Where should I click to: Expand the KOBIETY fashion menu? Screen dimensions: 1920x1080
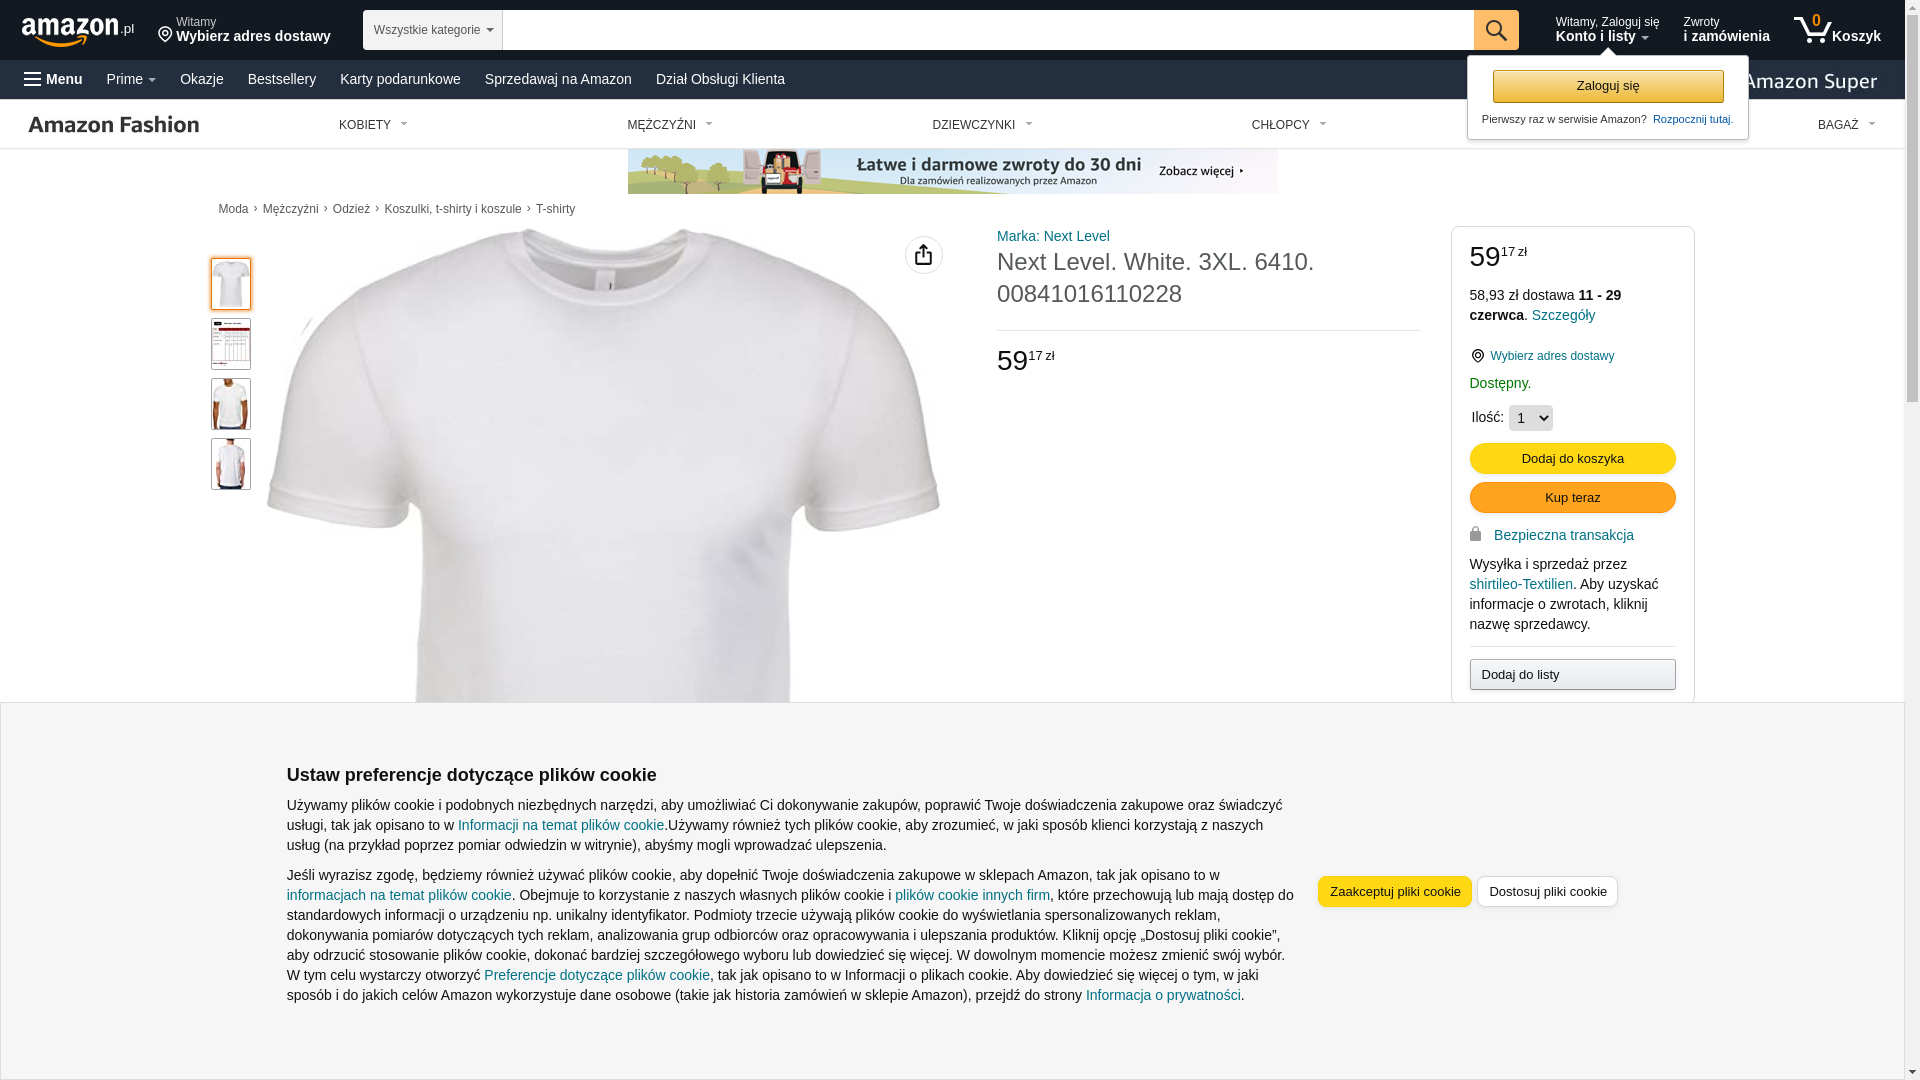[x=373, y=125]
